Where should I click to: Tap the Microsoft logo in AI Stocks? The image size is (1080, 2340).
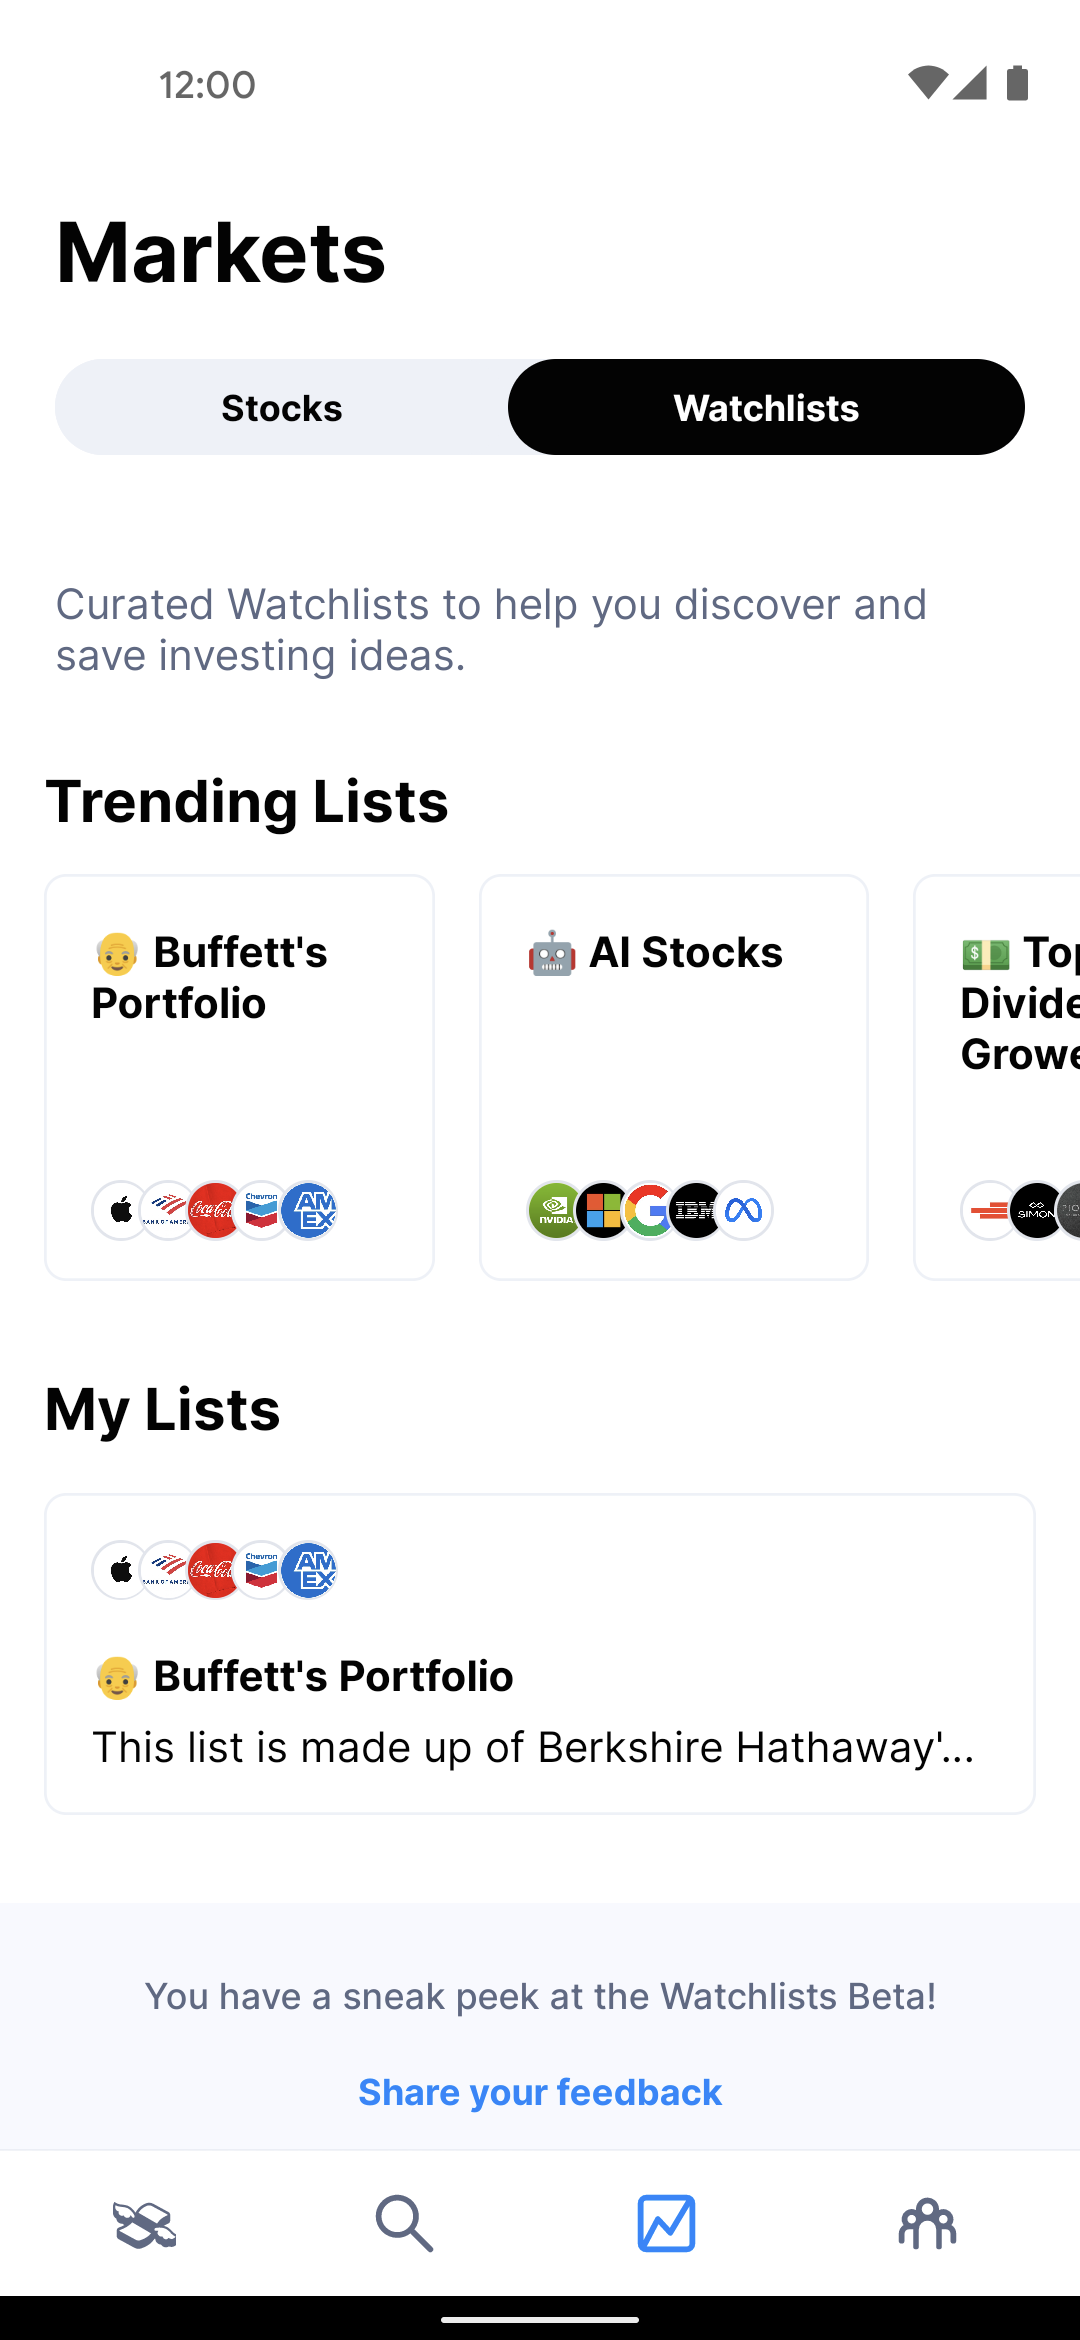pyautogui.click(x=603, y=1211)
